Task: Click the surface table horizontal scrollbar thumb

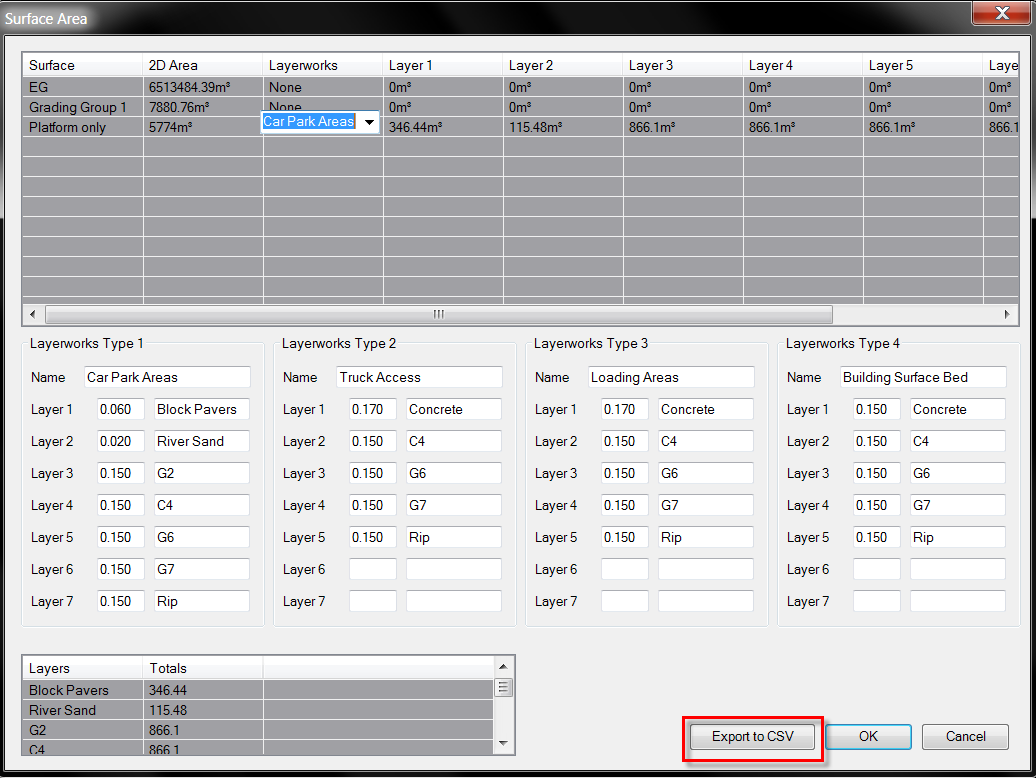Action: [x=439, y=314]
